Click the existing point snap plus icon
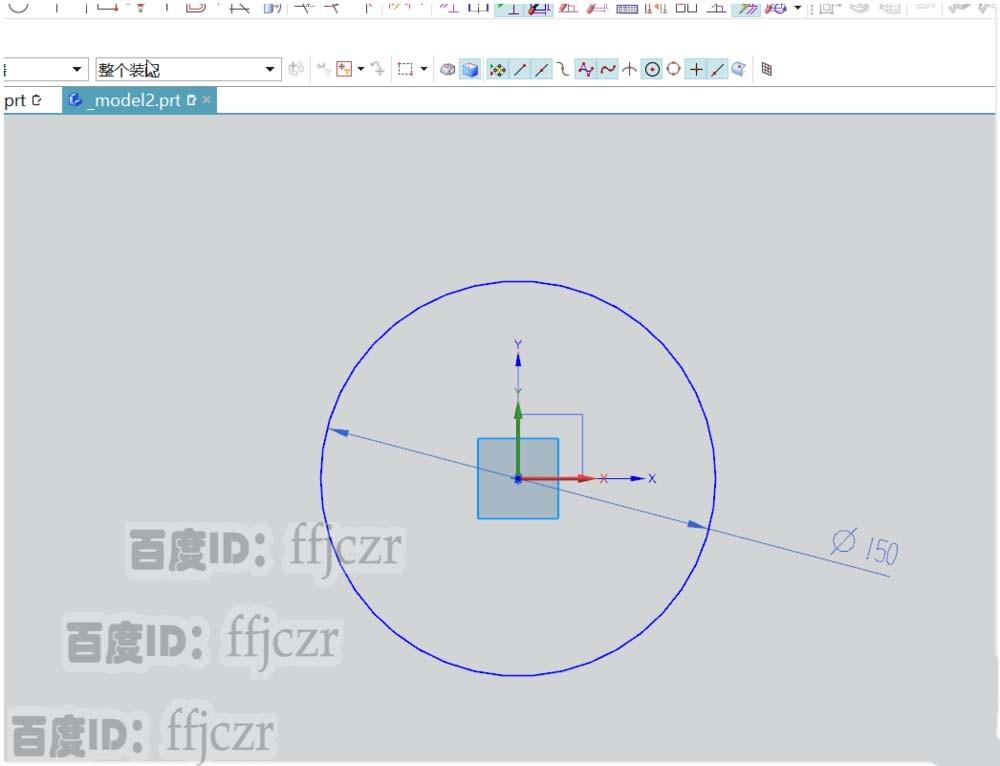The image size is (1000, 766). pyautogui.click(x=695, y=69)
